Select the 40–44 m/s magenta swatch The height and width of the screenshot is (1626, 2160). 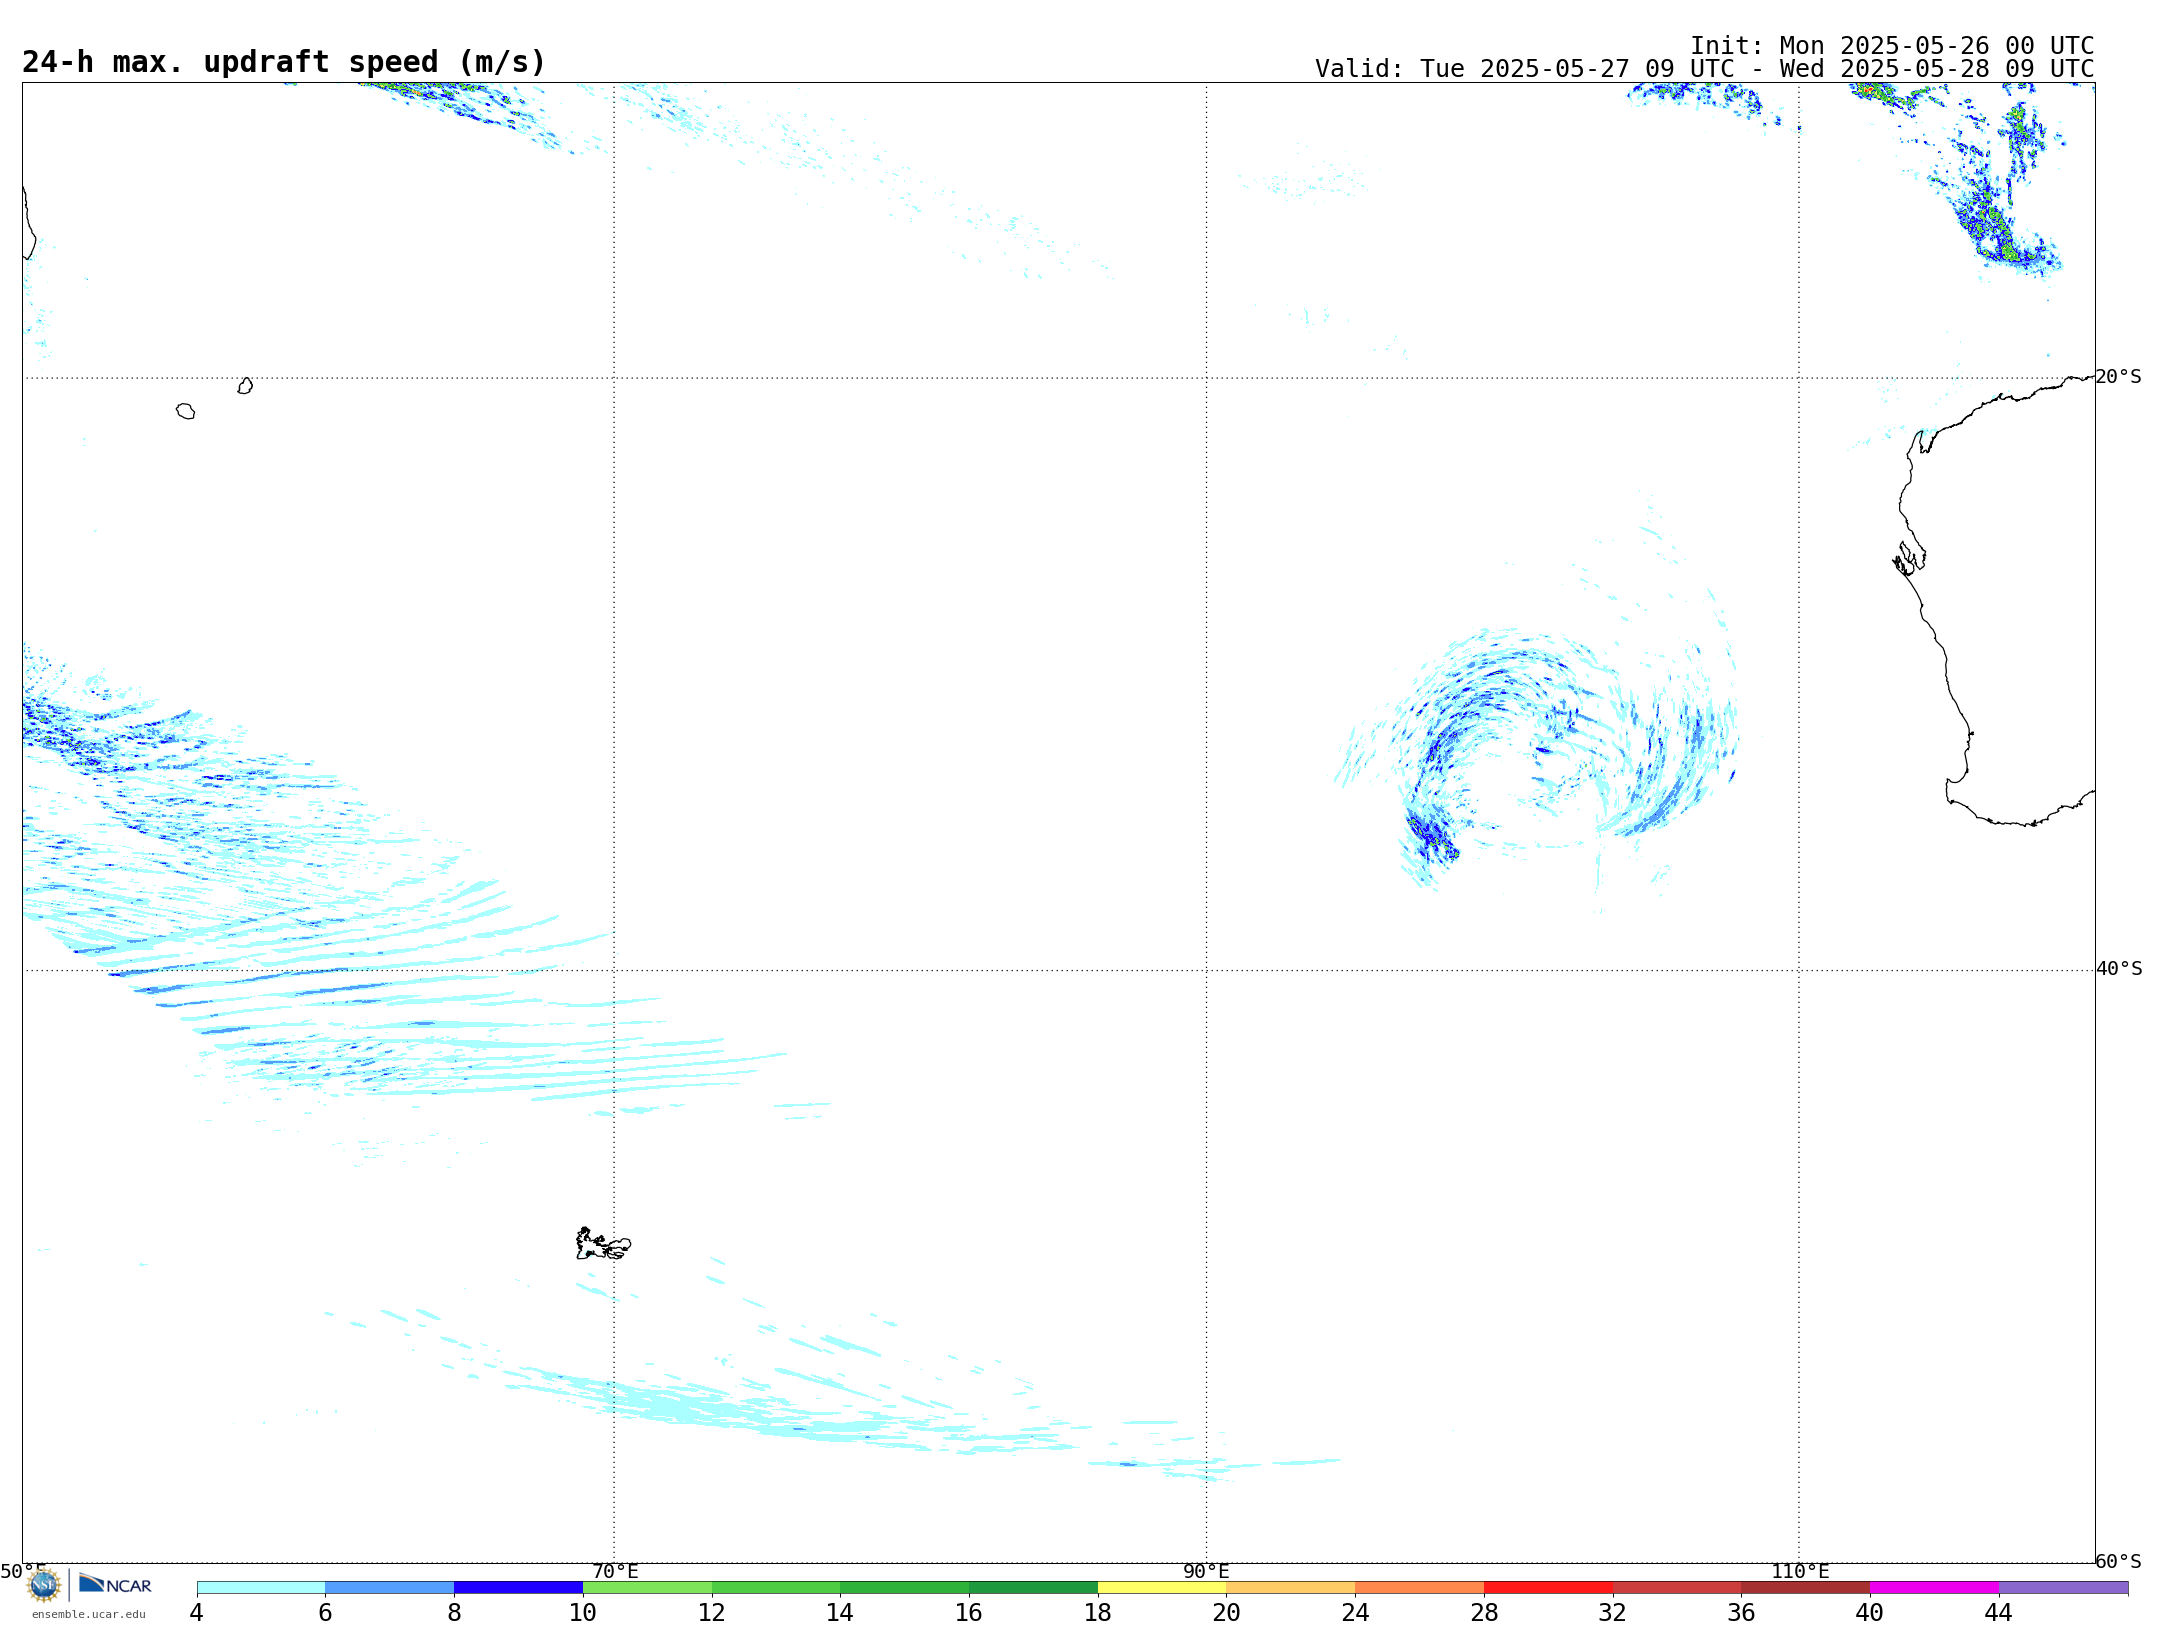tap(1935, 1588)
